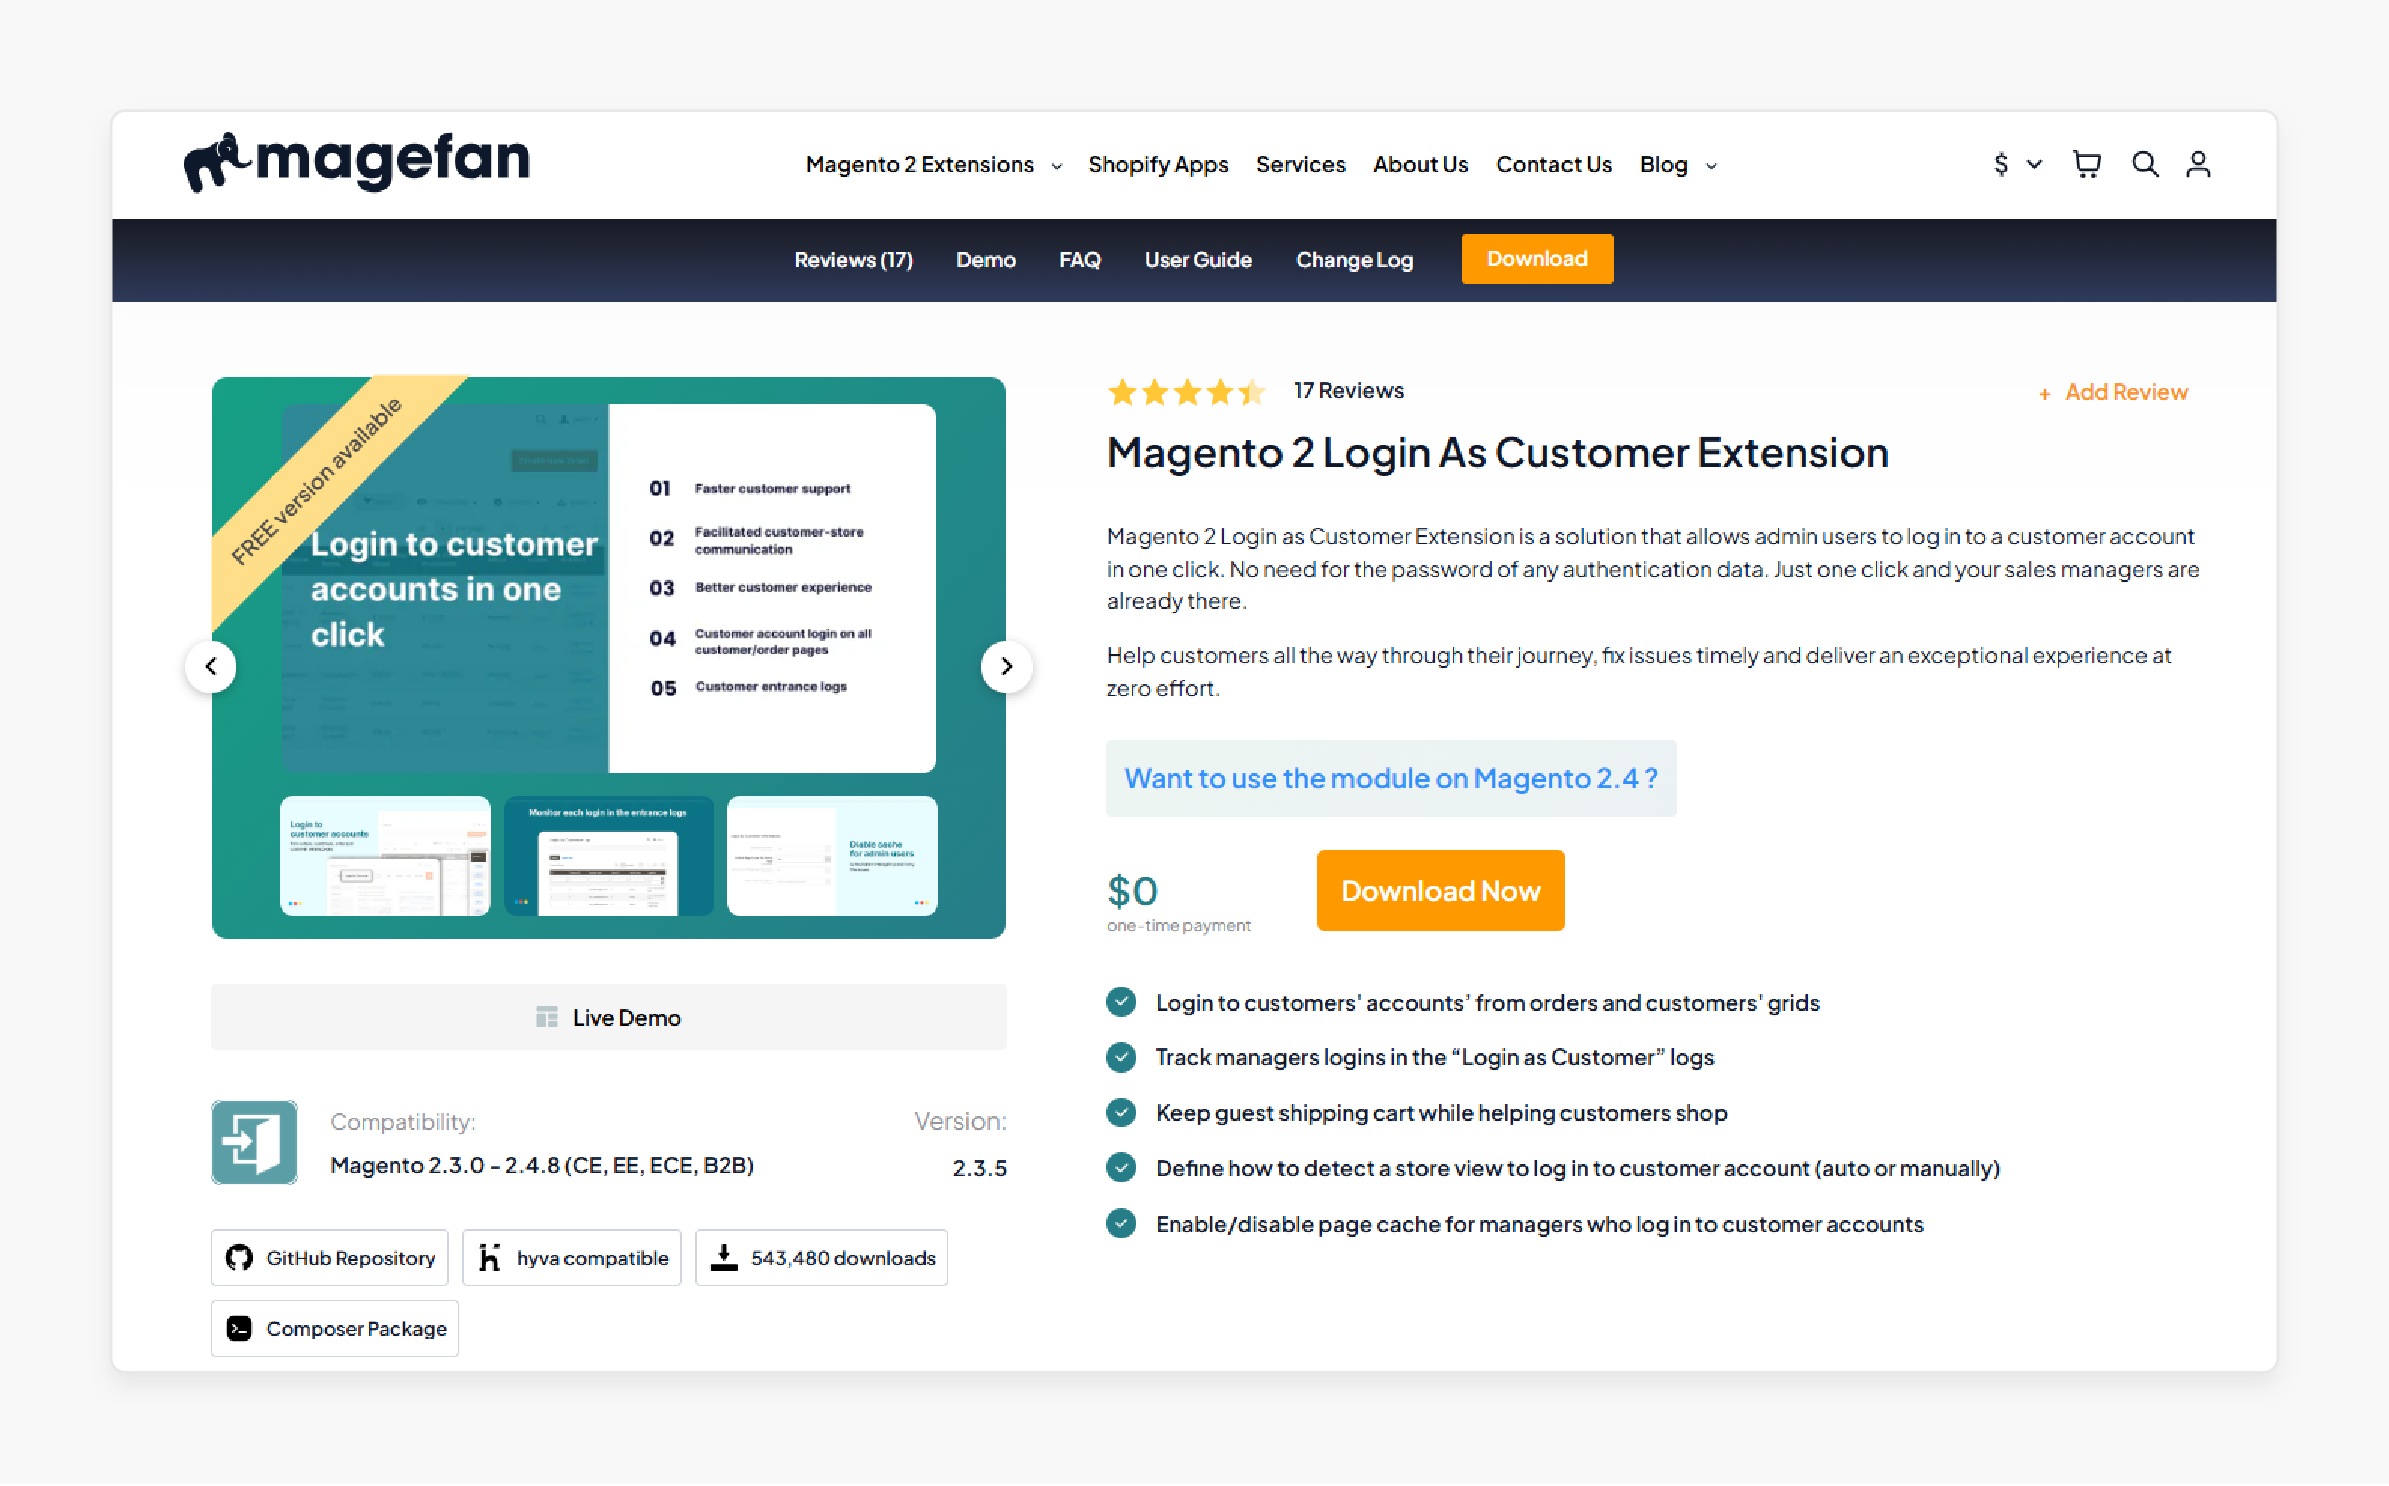The height and width of the screenshot is (1486, 2389).
Task: Select the Login to customer accounts thumbnail
Action: 385,856
